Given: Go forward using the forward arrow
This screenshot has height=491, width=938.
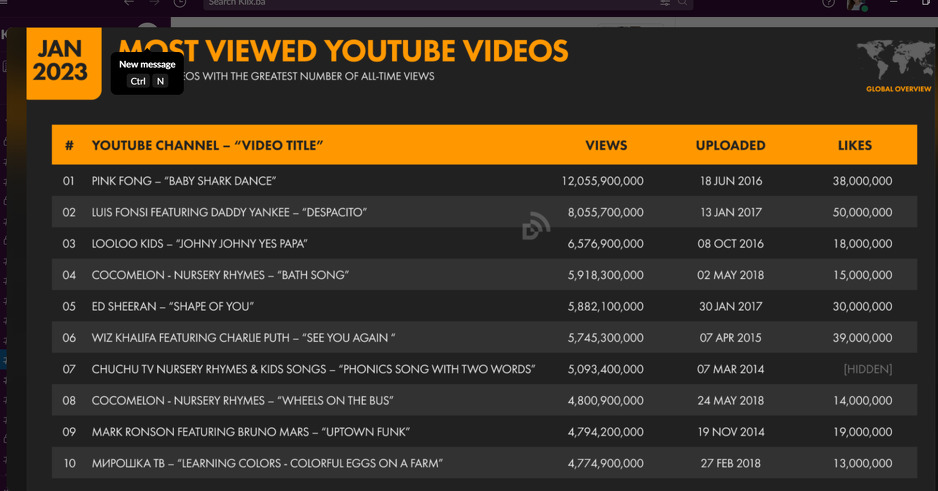Looking at the screenshot, I should pos(154,3).
